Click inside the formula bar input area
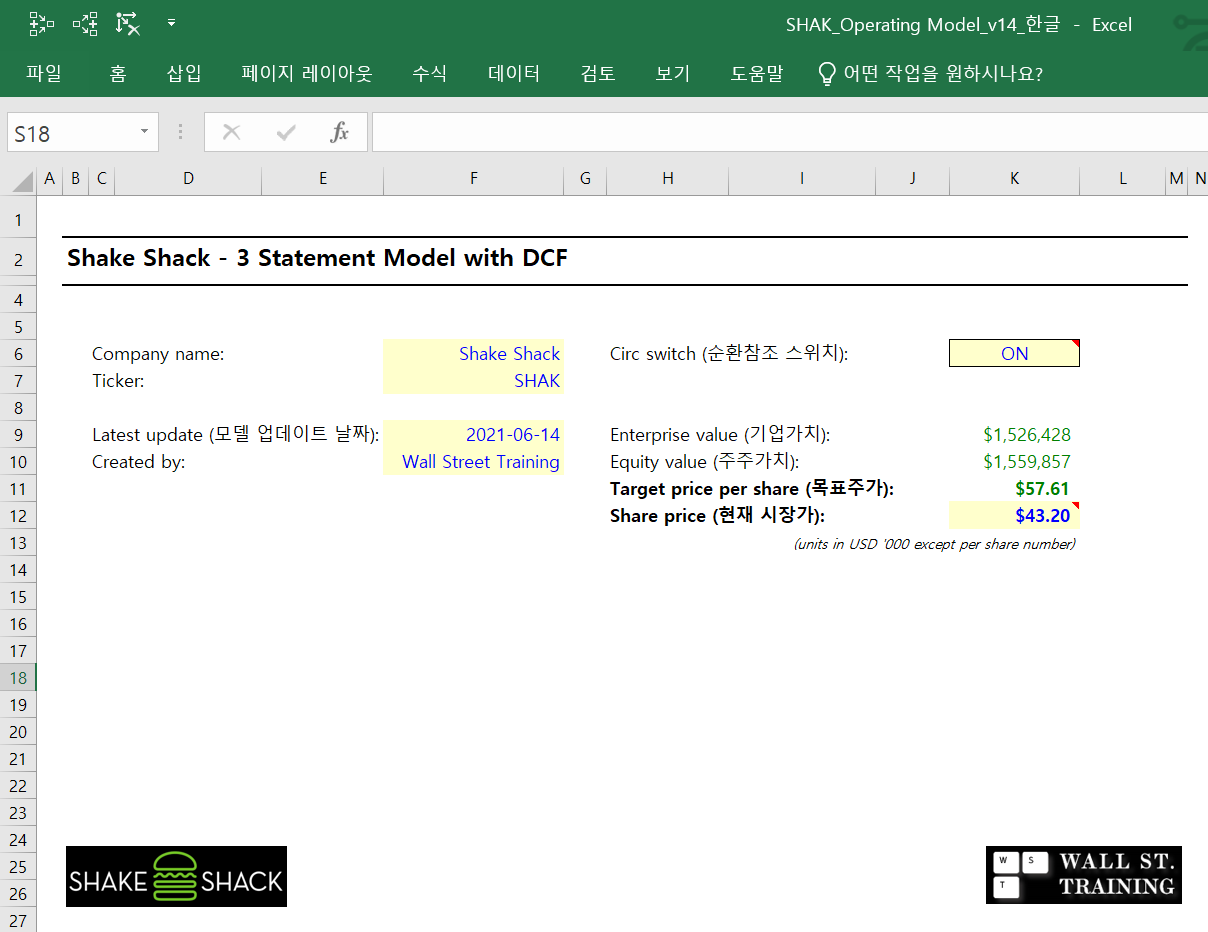This screenshot has width=1208, height=932. pyautogui.click(x=790, y=132)
